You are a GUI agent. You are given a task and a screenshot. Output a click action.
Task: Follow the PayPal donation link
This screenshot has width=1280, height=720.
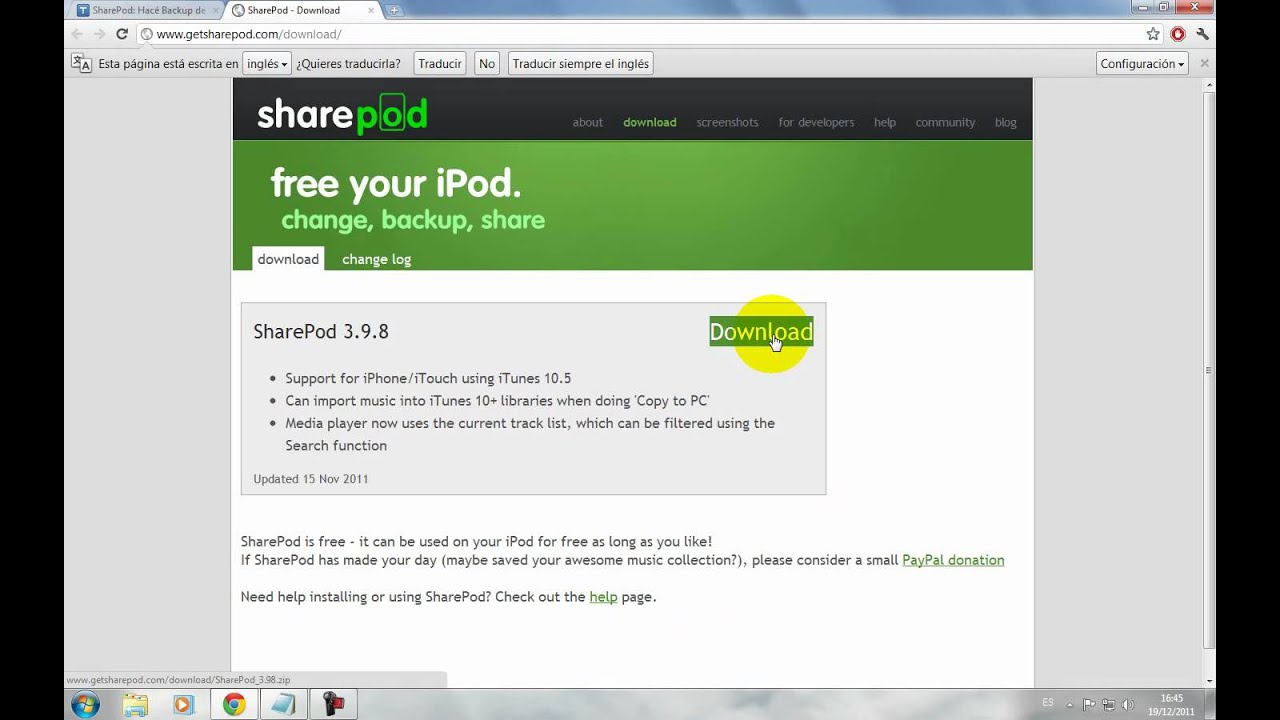(953, 560)
